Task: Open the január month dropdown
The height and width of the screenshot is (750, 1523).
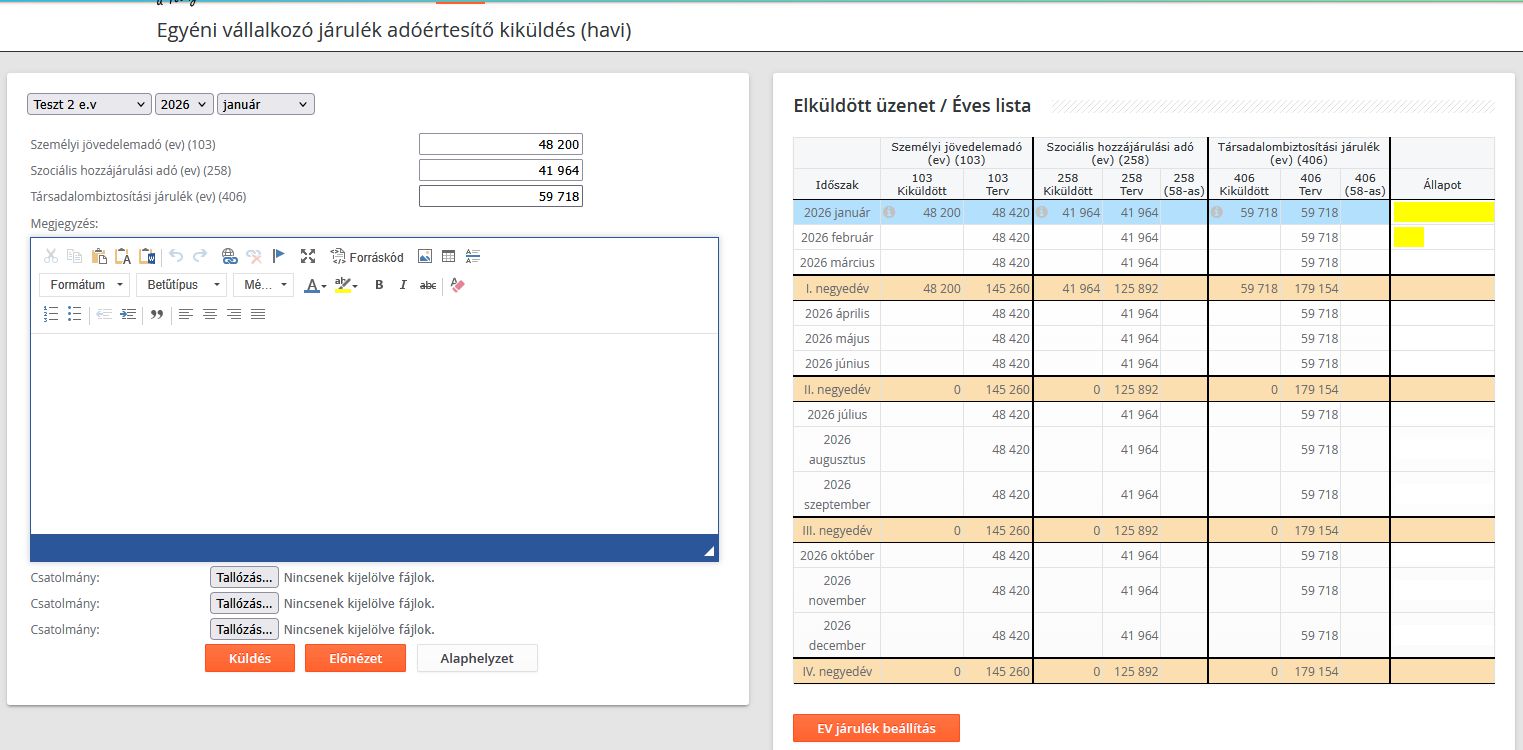Action: pos(265,104)
